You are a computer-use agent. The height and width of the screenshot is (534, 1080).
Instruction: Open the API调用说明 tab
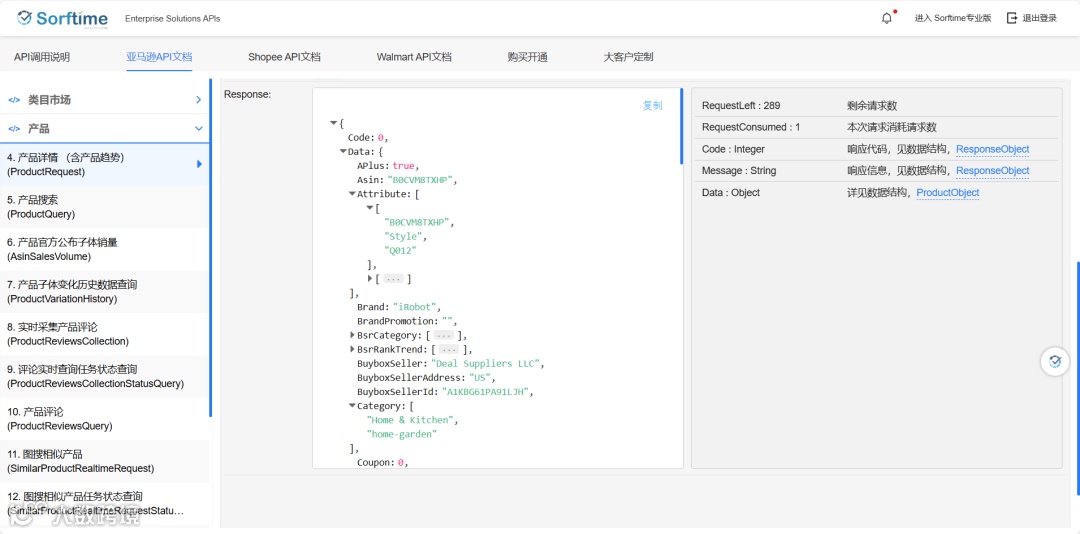[x=42, y=57]
